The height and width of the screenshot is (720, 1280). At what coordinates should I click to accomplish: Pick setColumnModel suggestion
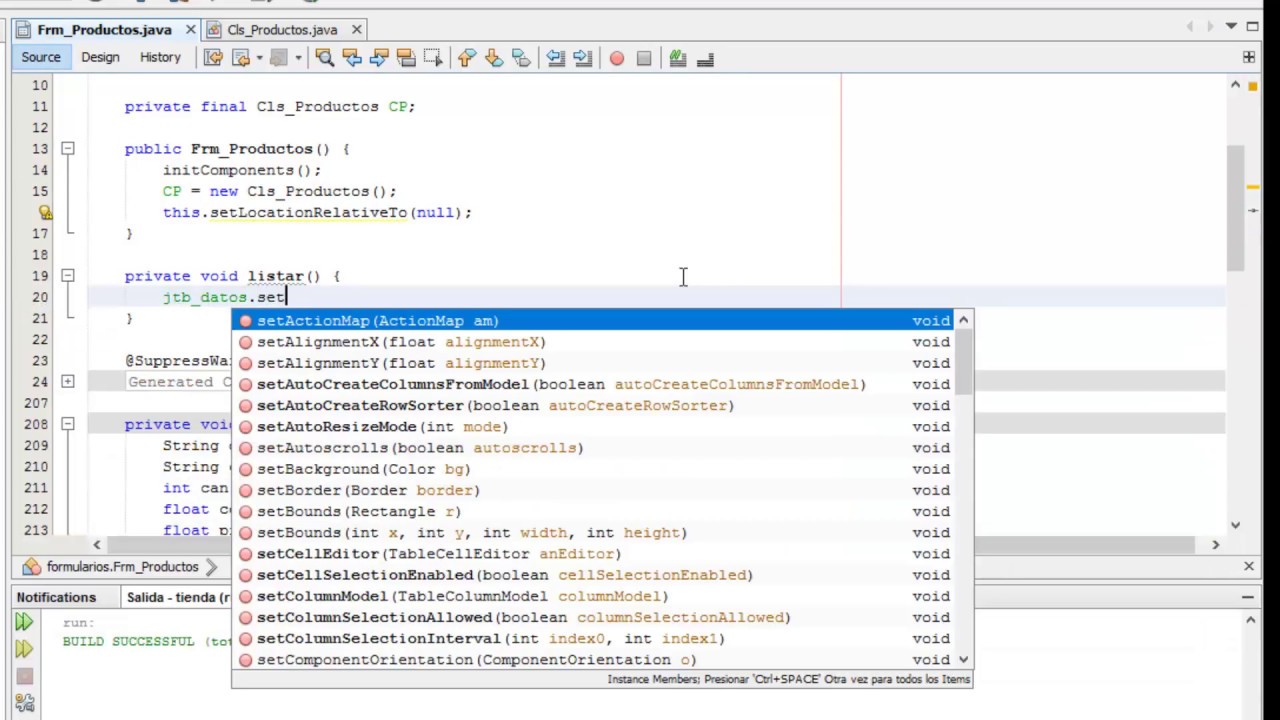tap(592, 596)
